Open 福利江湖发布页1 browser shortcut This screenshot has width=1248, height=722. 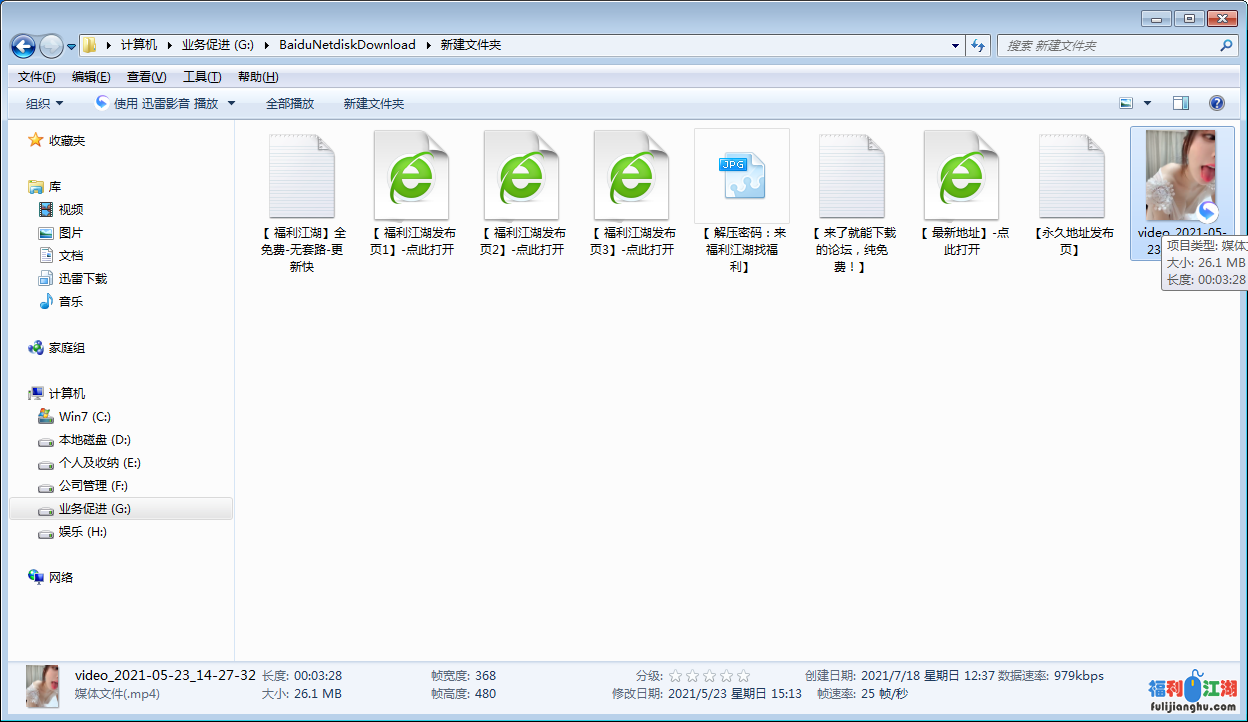[411, 177]
